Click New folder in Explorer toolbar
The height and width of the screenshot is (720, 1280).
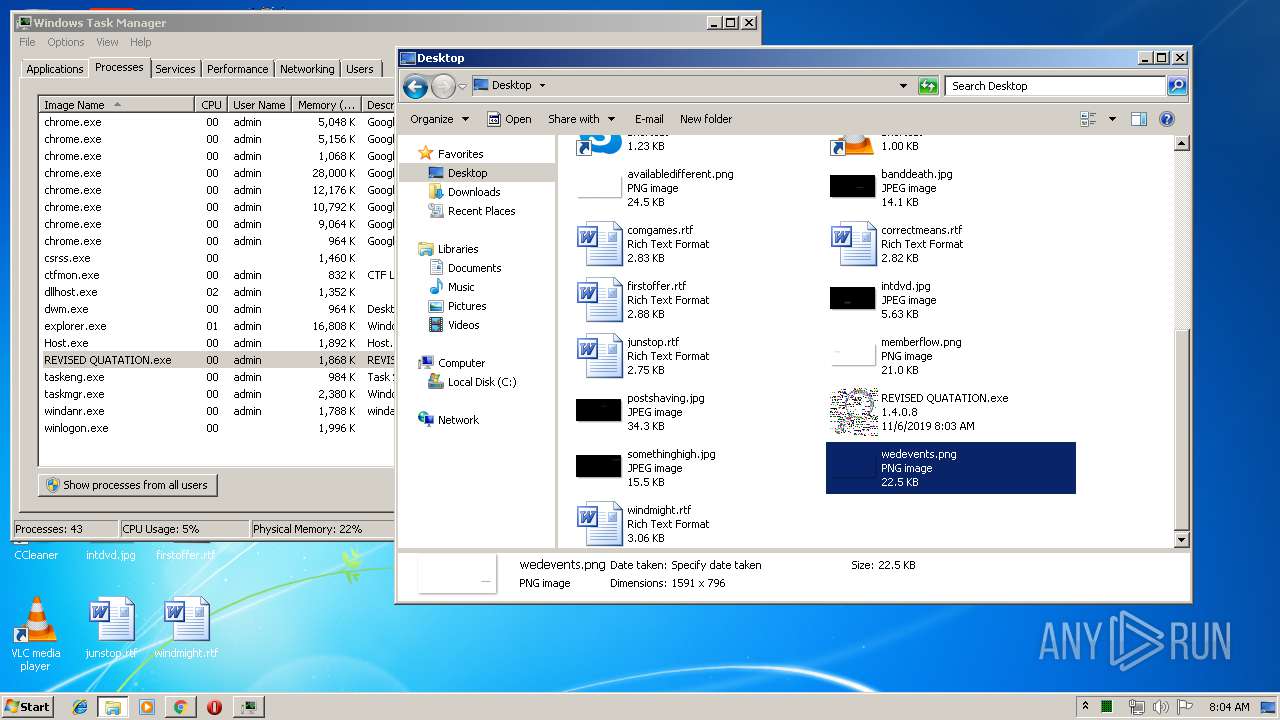click(x=706, y=119)
